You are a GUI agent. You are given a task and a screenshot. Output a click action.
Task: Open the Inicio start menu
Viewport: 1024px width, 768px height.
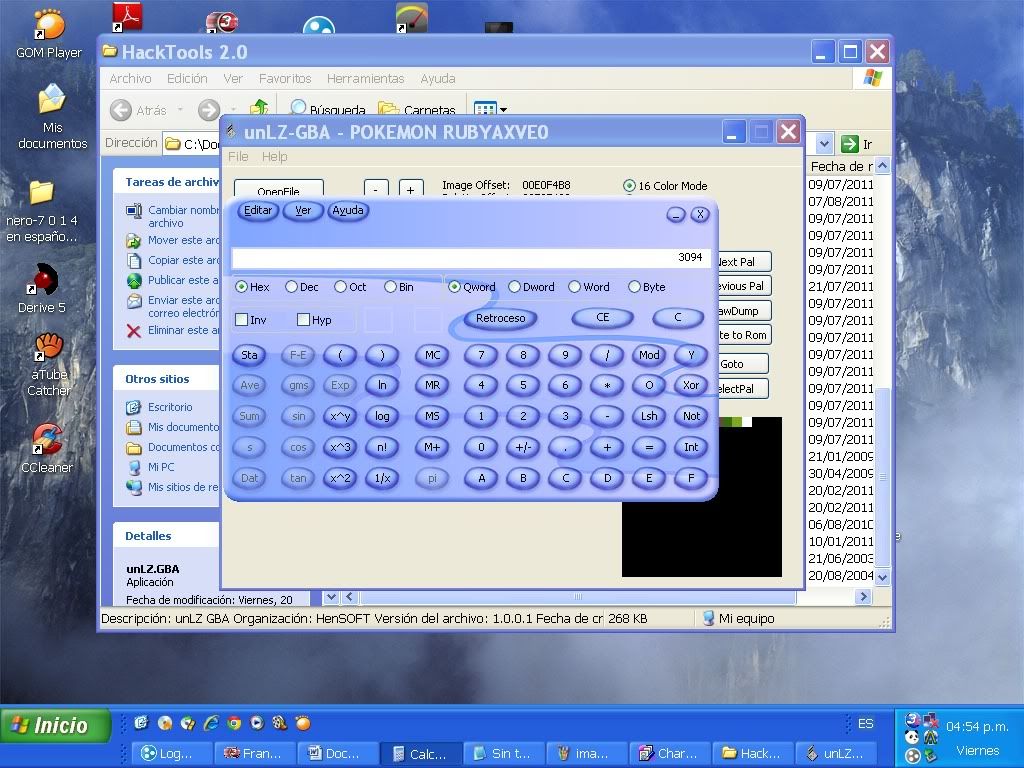[x=55, y=725]
